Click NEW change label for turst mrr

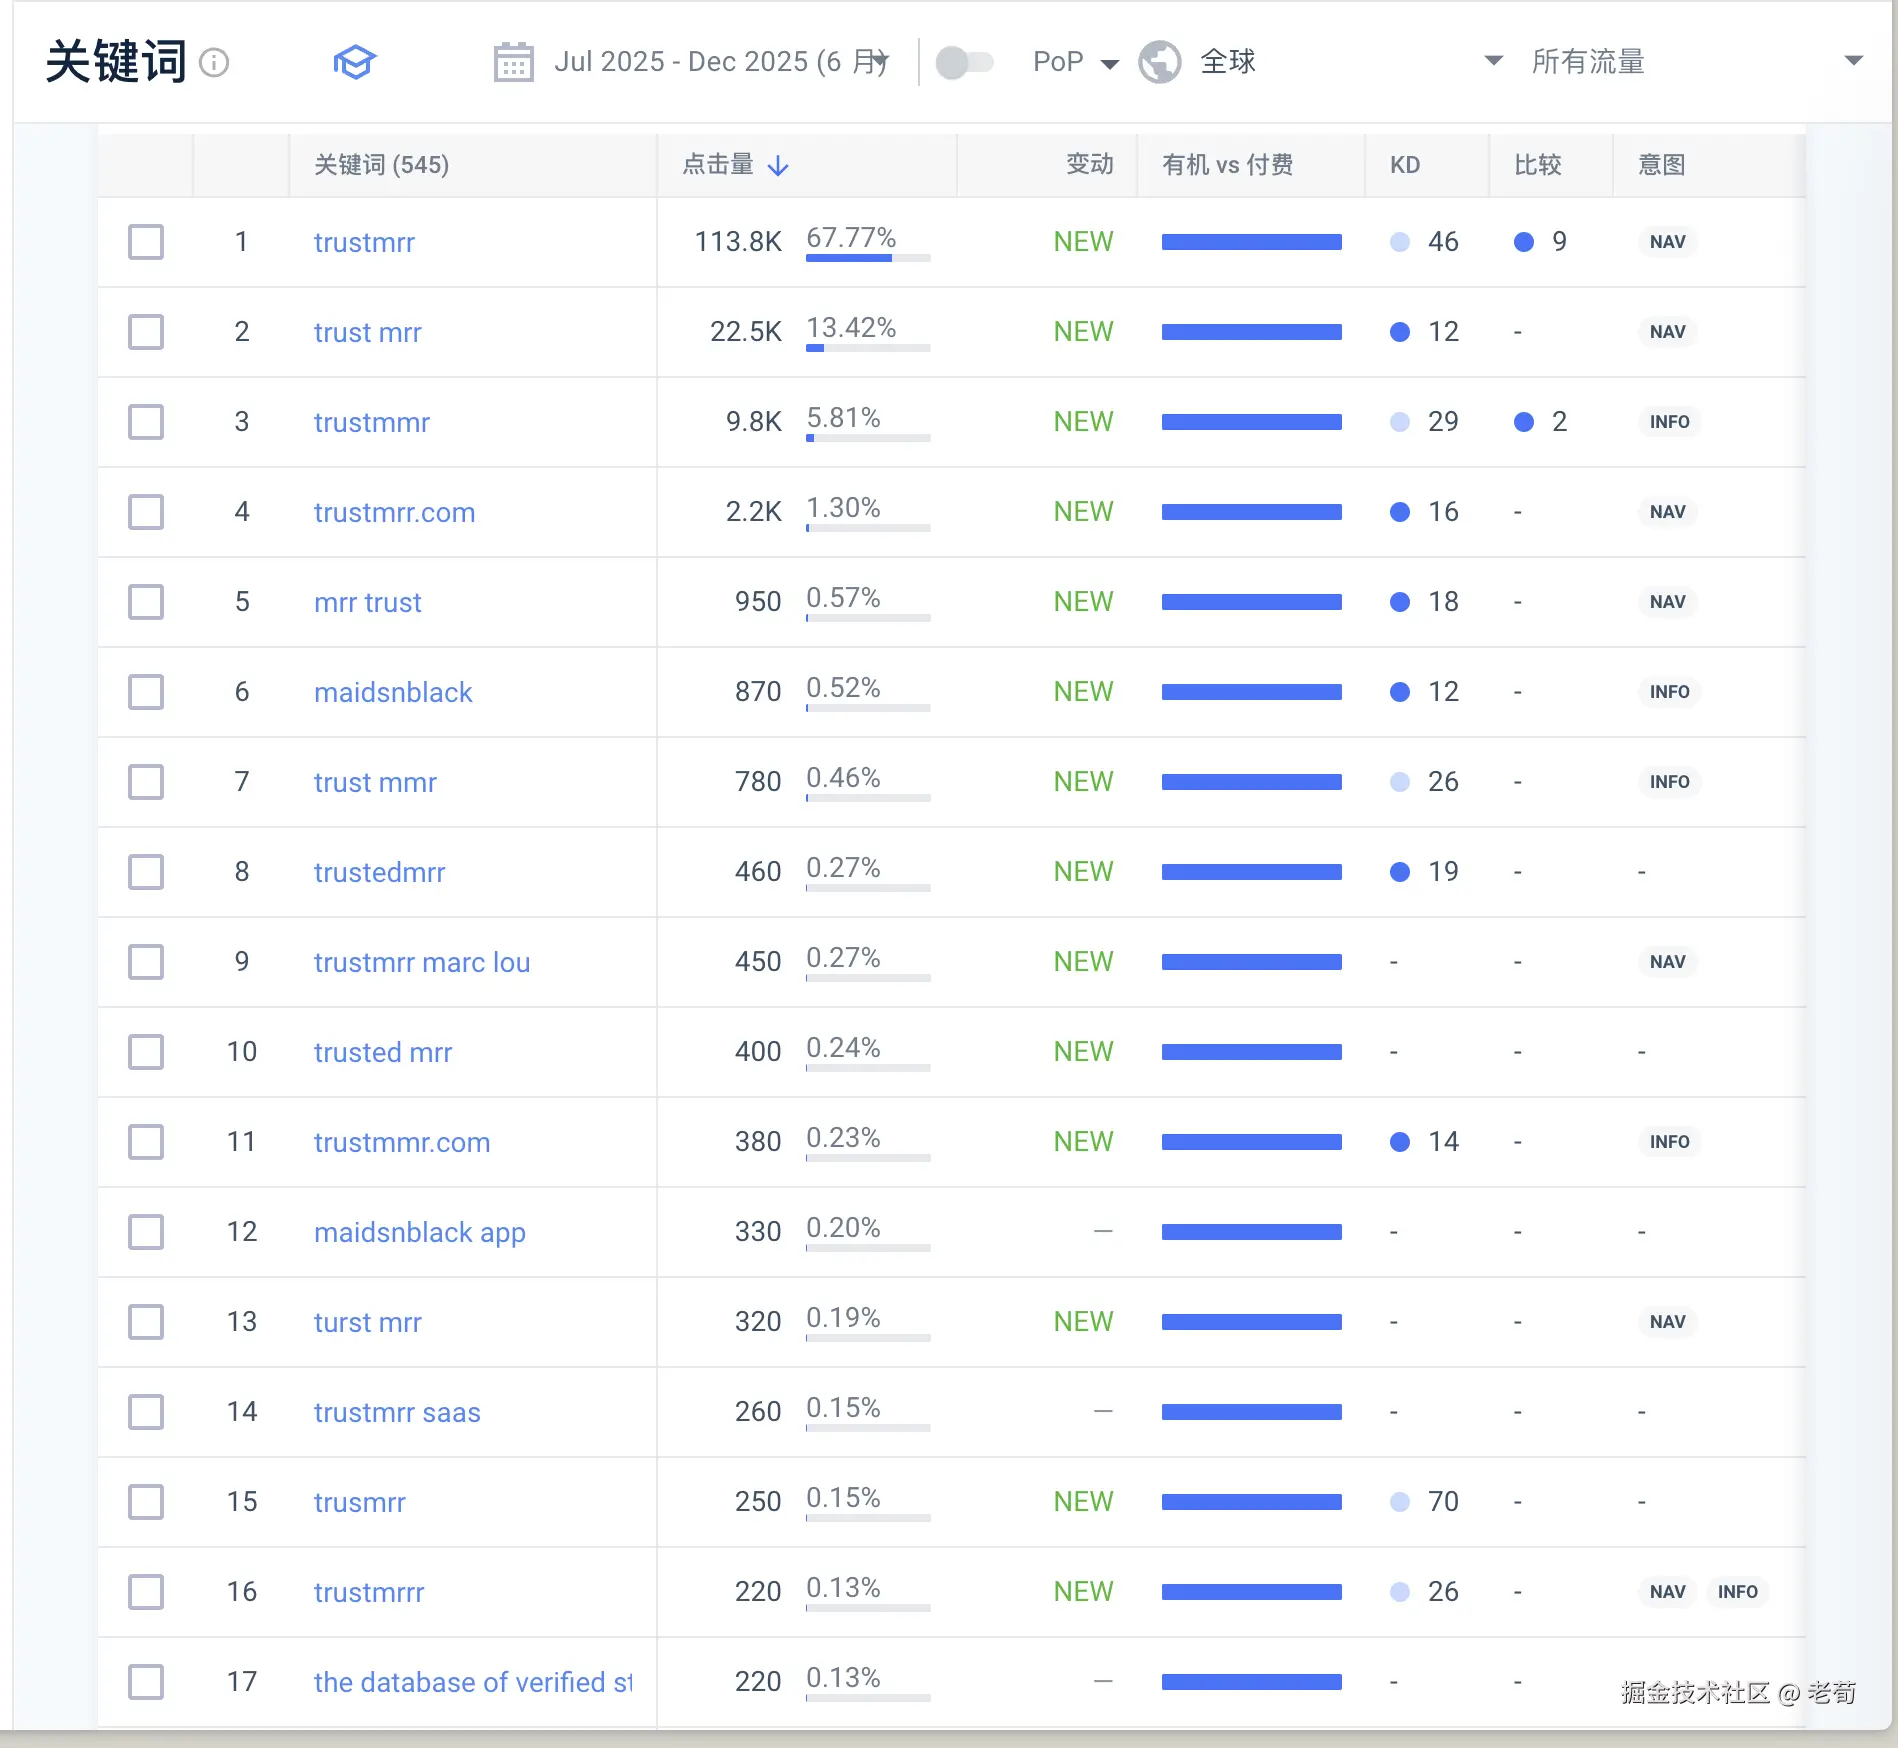[1083, 1322]
